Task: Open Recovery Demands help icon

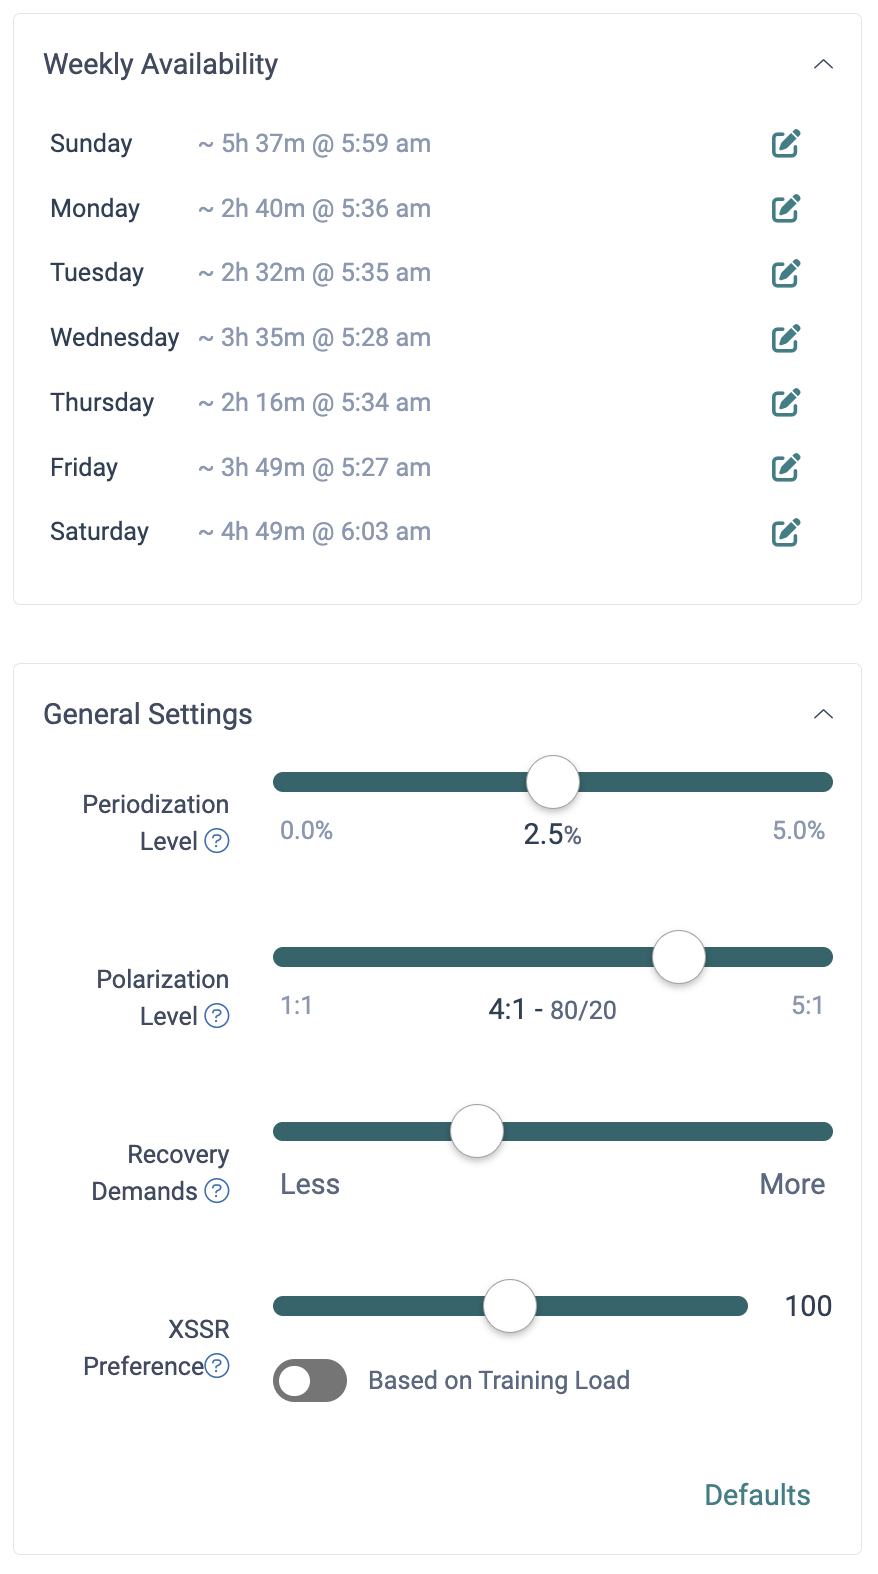Action: (217, 1191)
